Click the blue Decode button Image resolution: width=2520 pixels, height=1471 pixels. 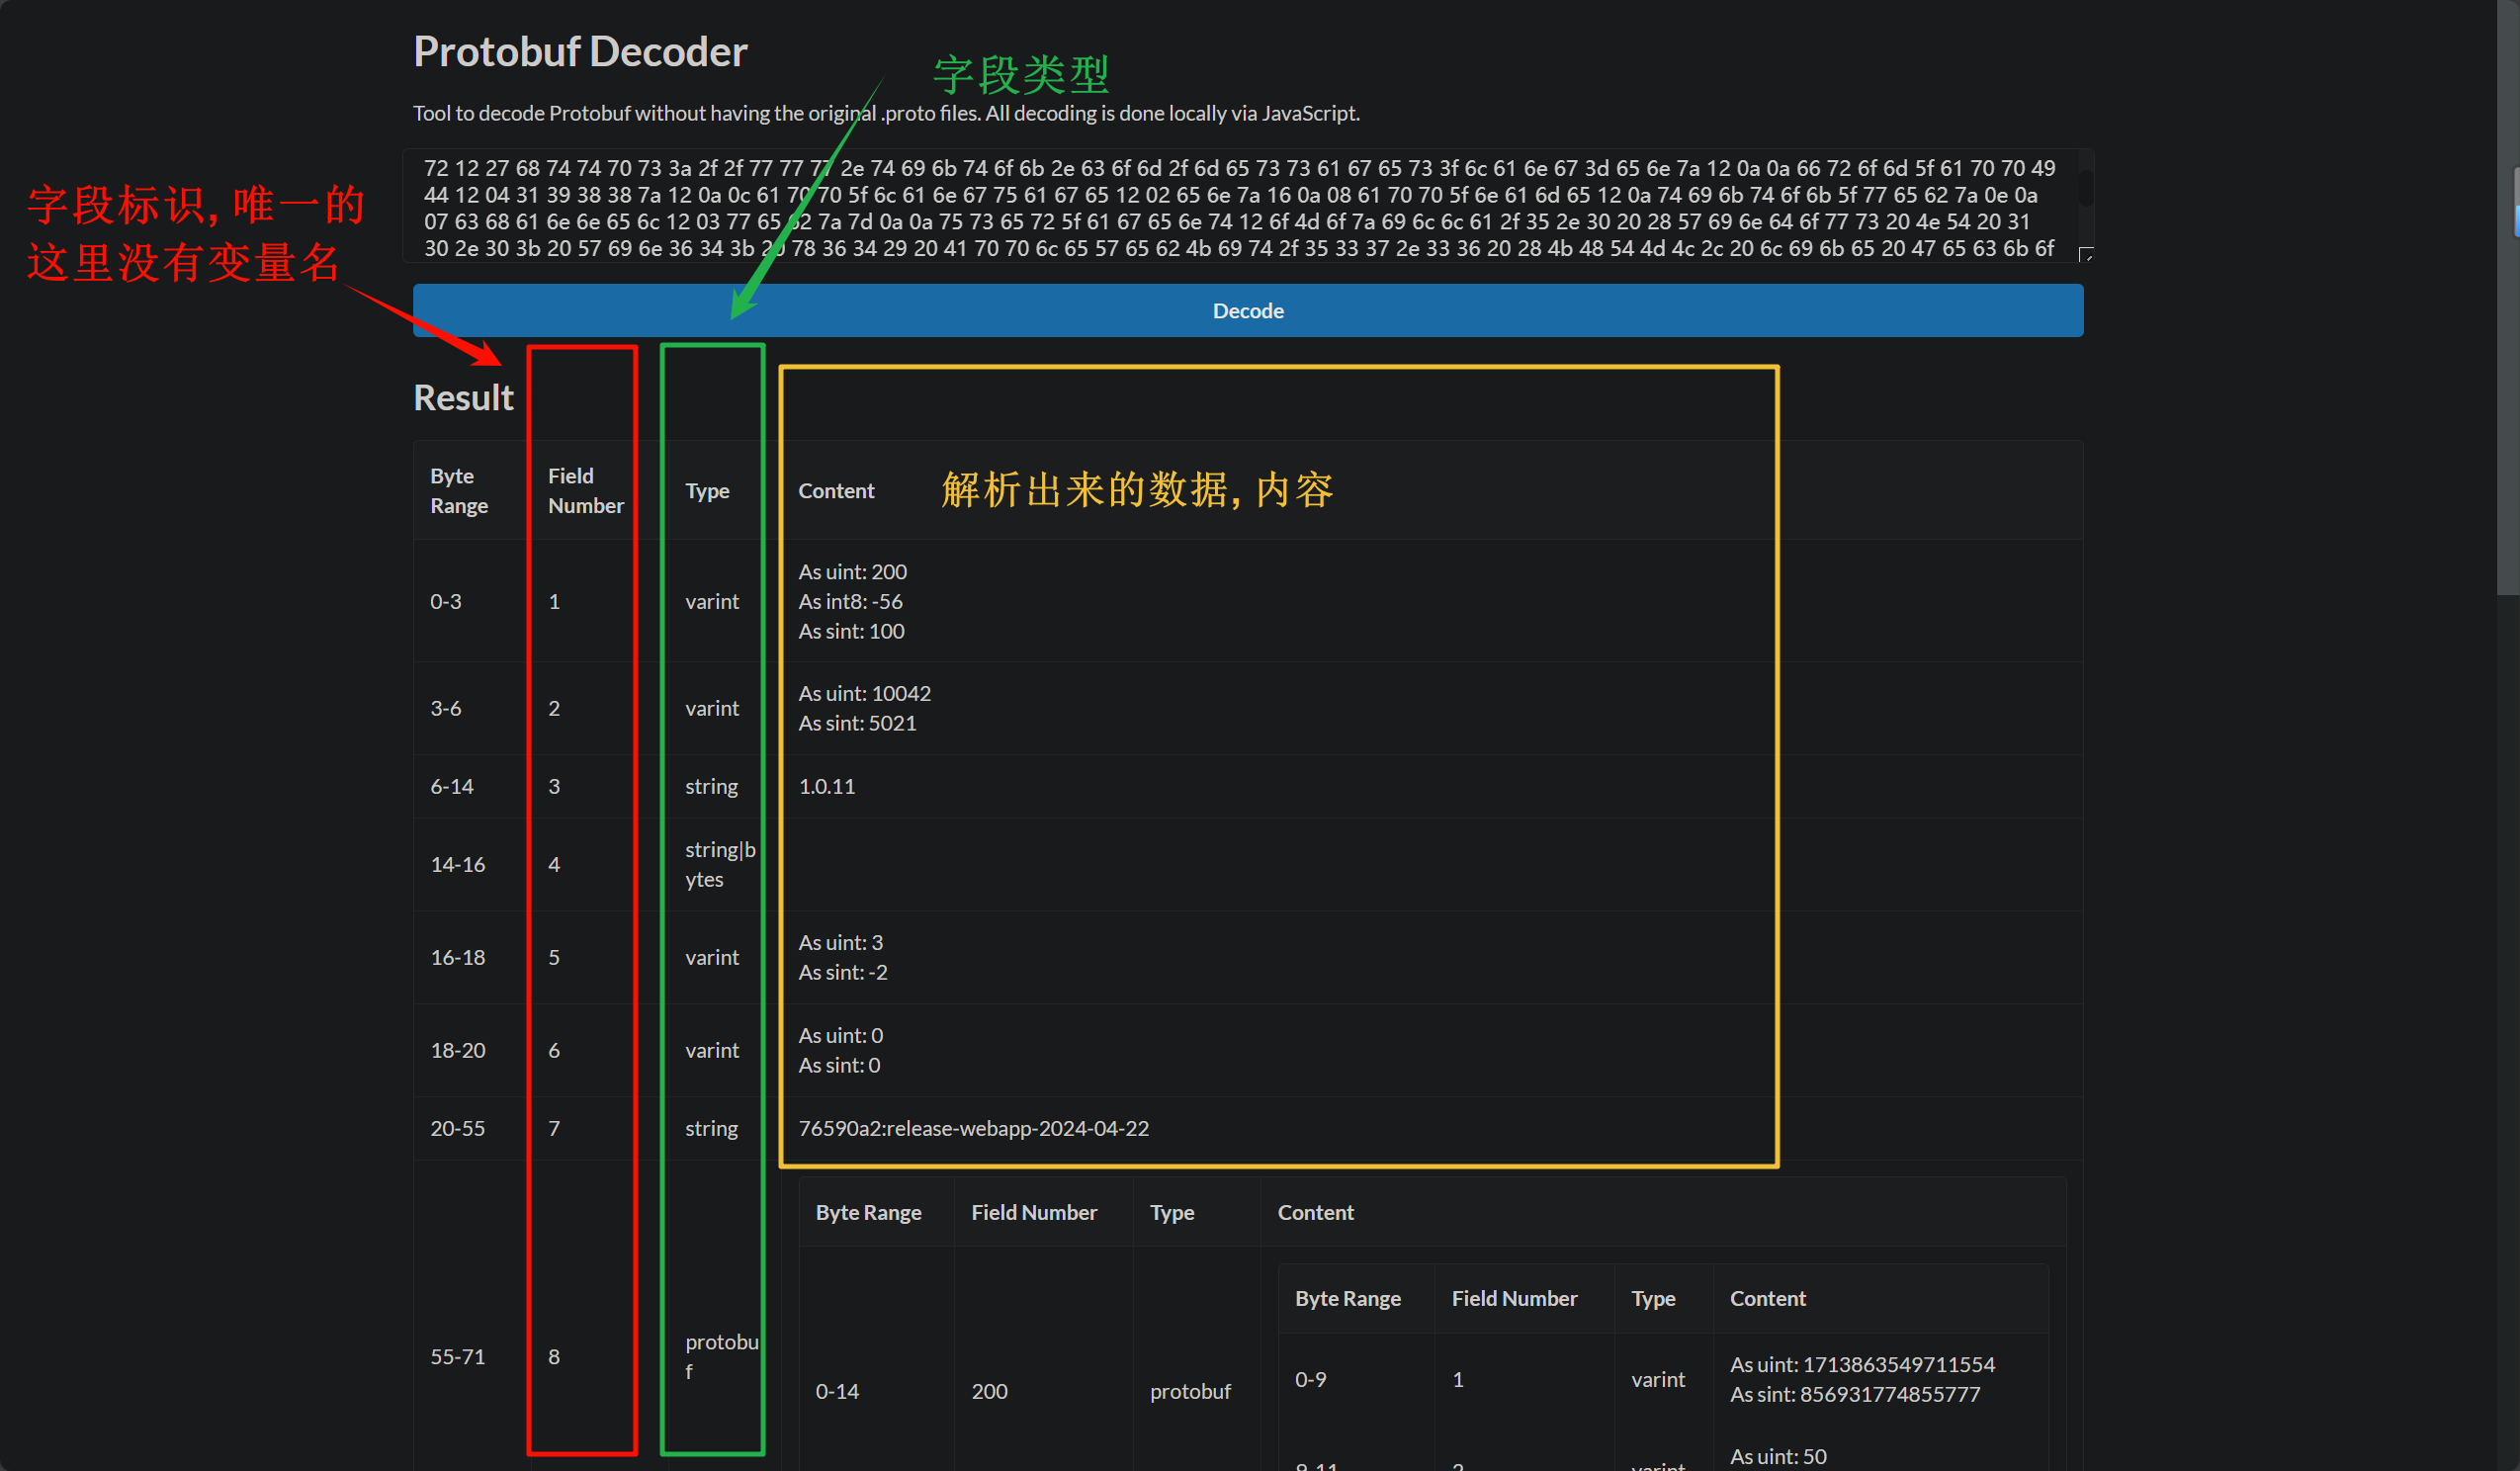point(1247,310)
